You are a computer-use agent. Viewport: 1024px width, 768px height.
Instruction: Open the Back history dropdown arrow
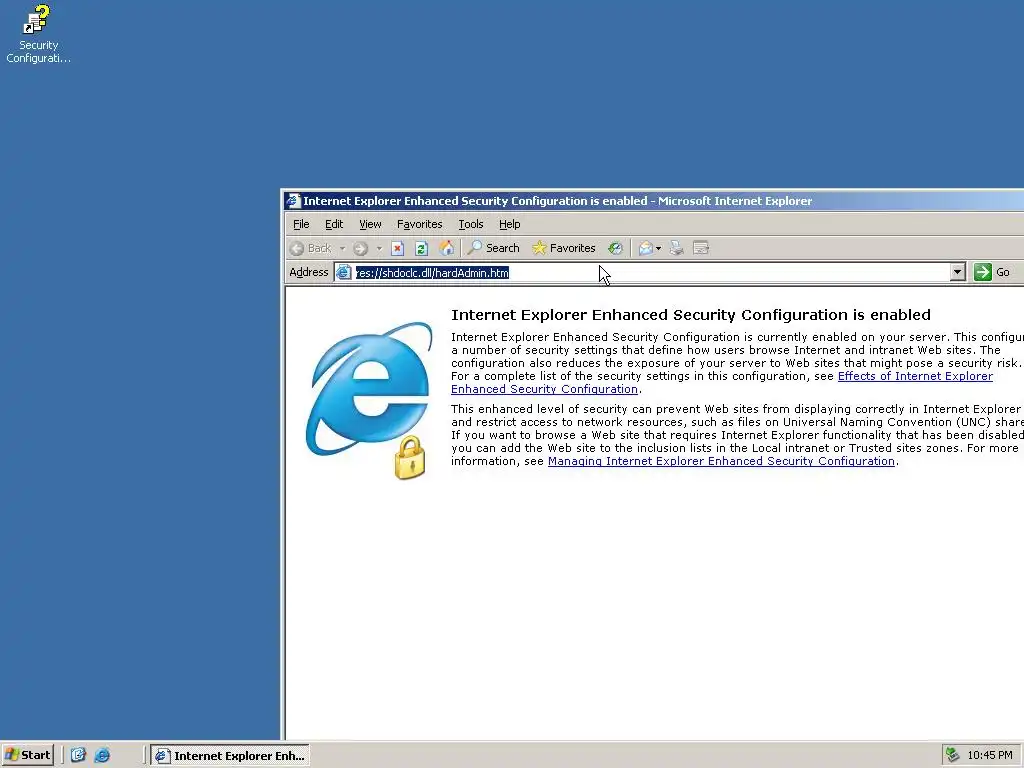click(x=342, y=248)
